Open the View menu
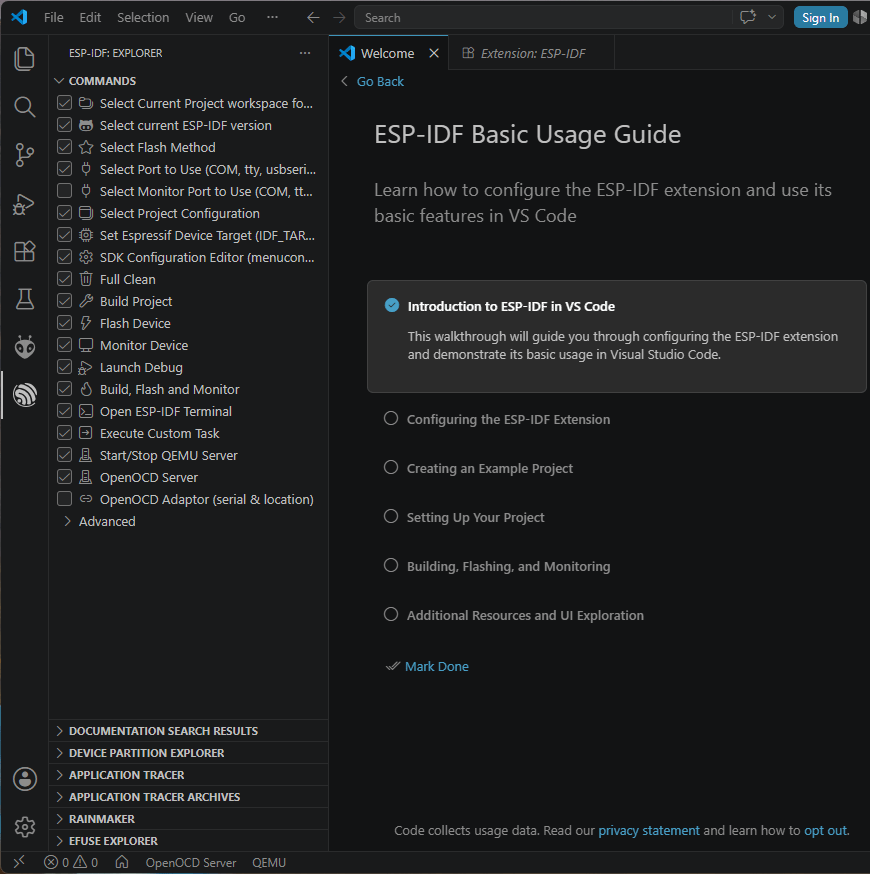870x874 pixels. click(199, 17)
